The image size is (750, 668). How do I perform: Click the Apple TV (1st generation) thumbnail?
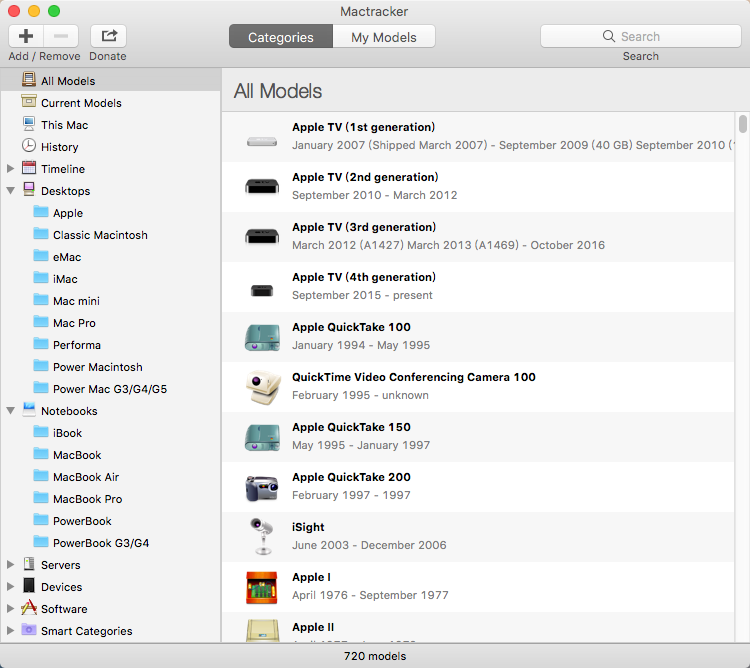click(262, 142)
